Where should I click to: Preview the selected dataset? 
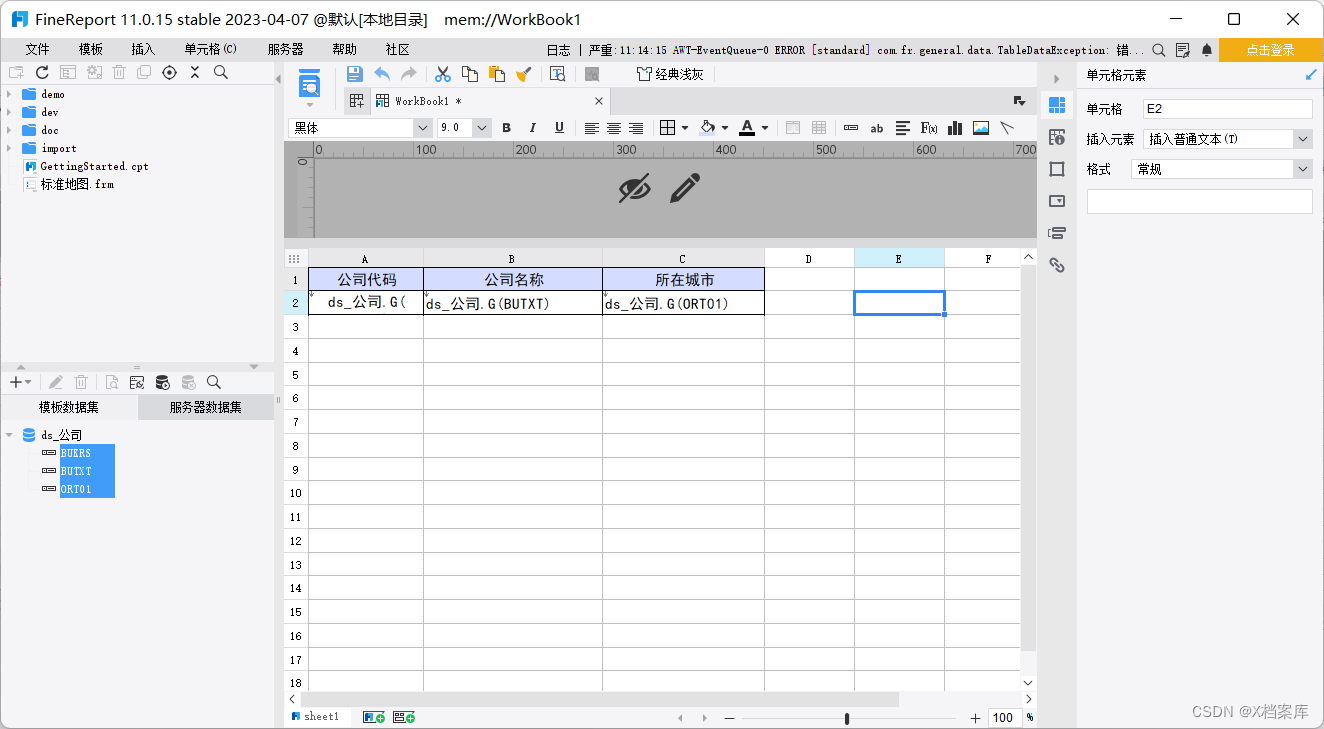tap(111, 382)
